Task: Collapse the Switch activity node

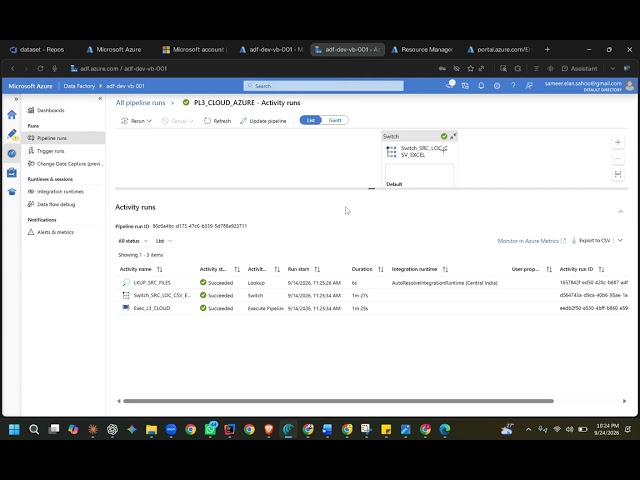Action: [x=453, y=136]
